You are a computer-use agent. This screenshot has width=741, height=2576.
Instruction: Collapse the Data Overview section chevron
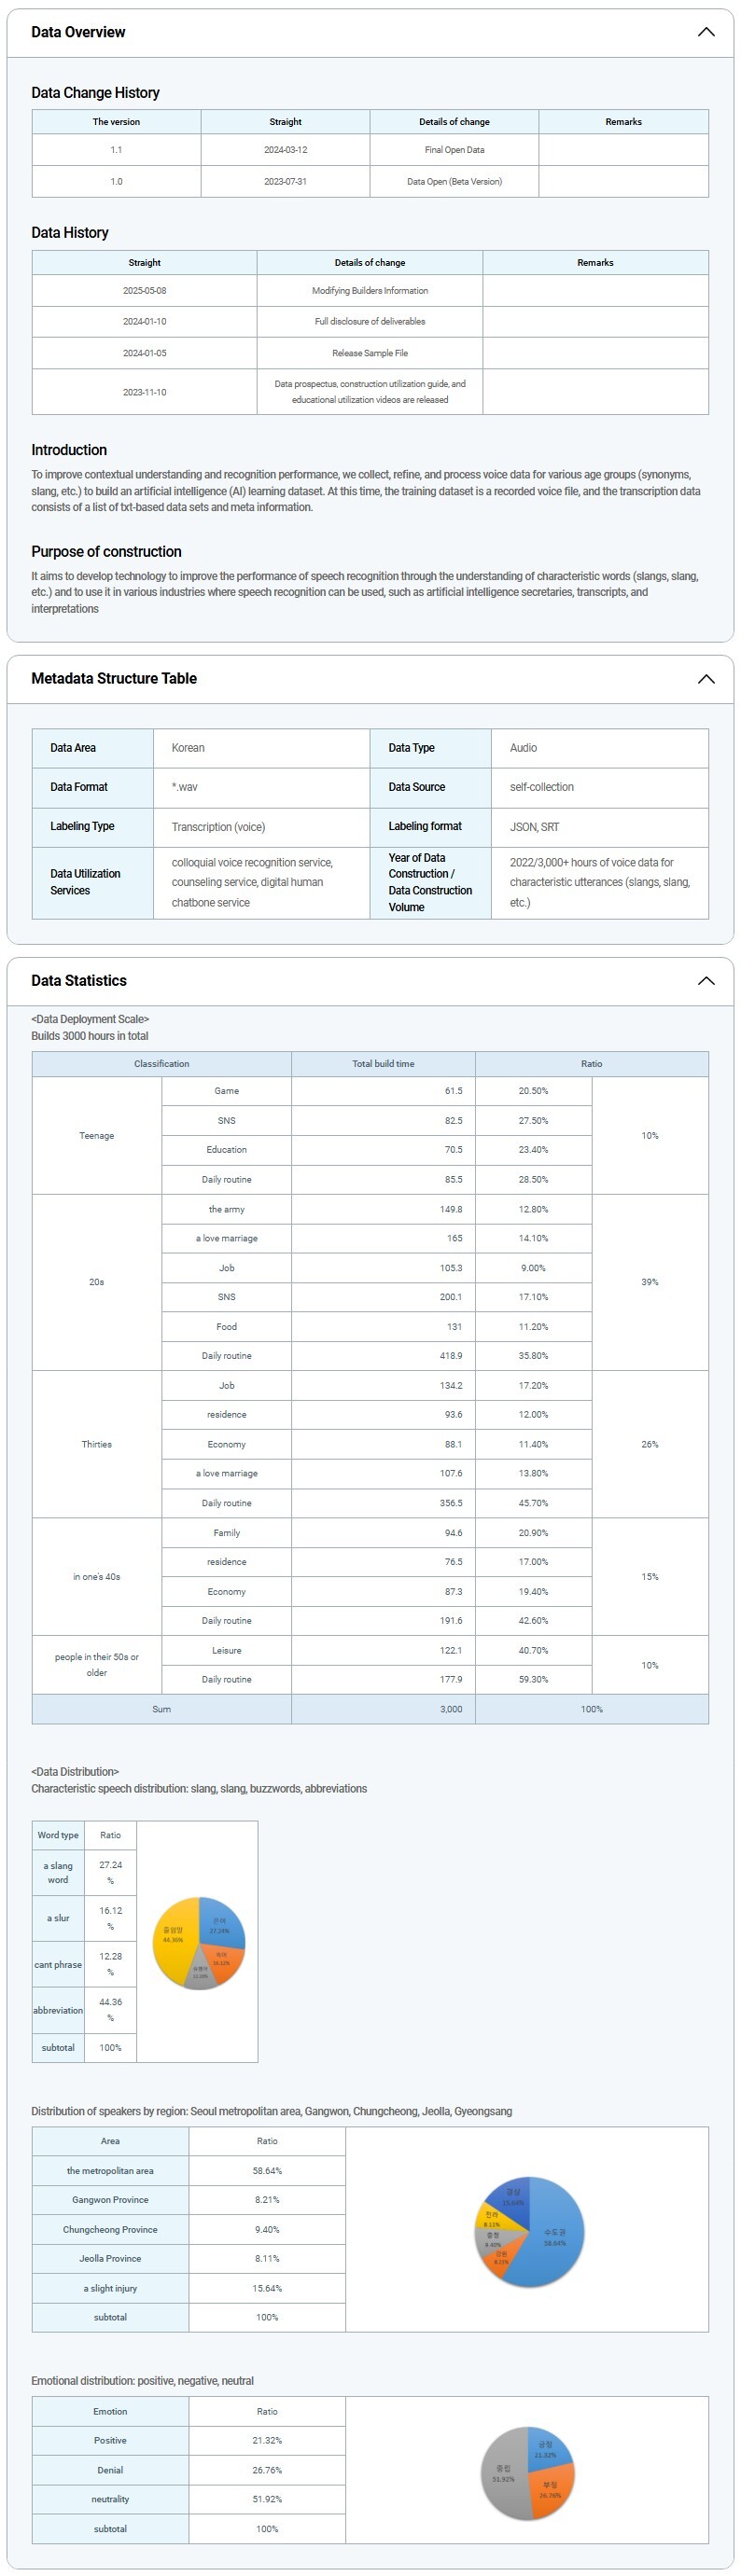tap(705, 32)
